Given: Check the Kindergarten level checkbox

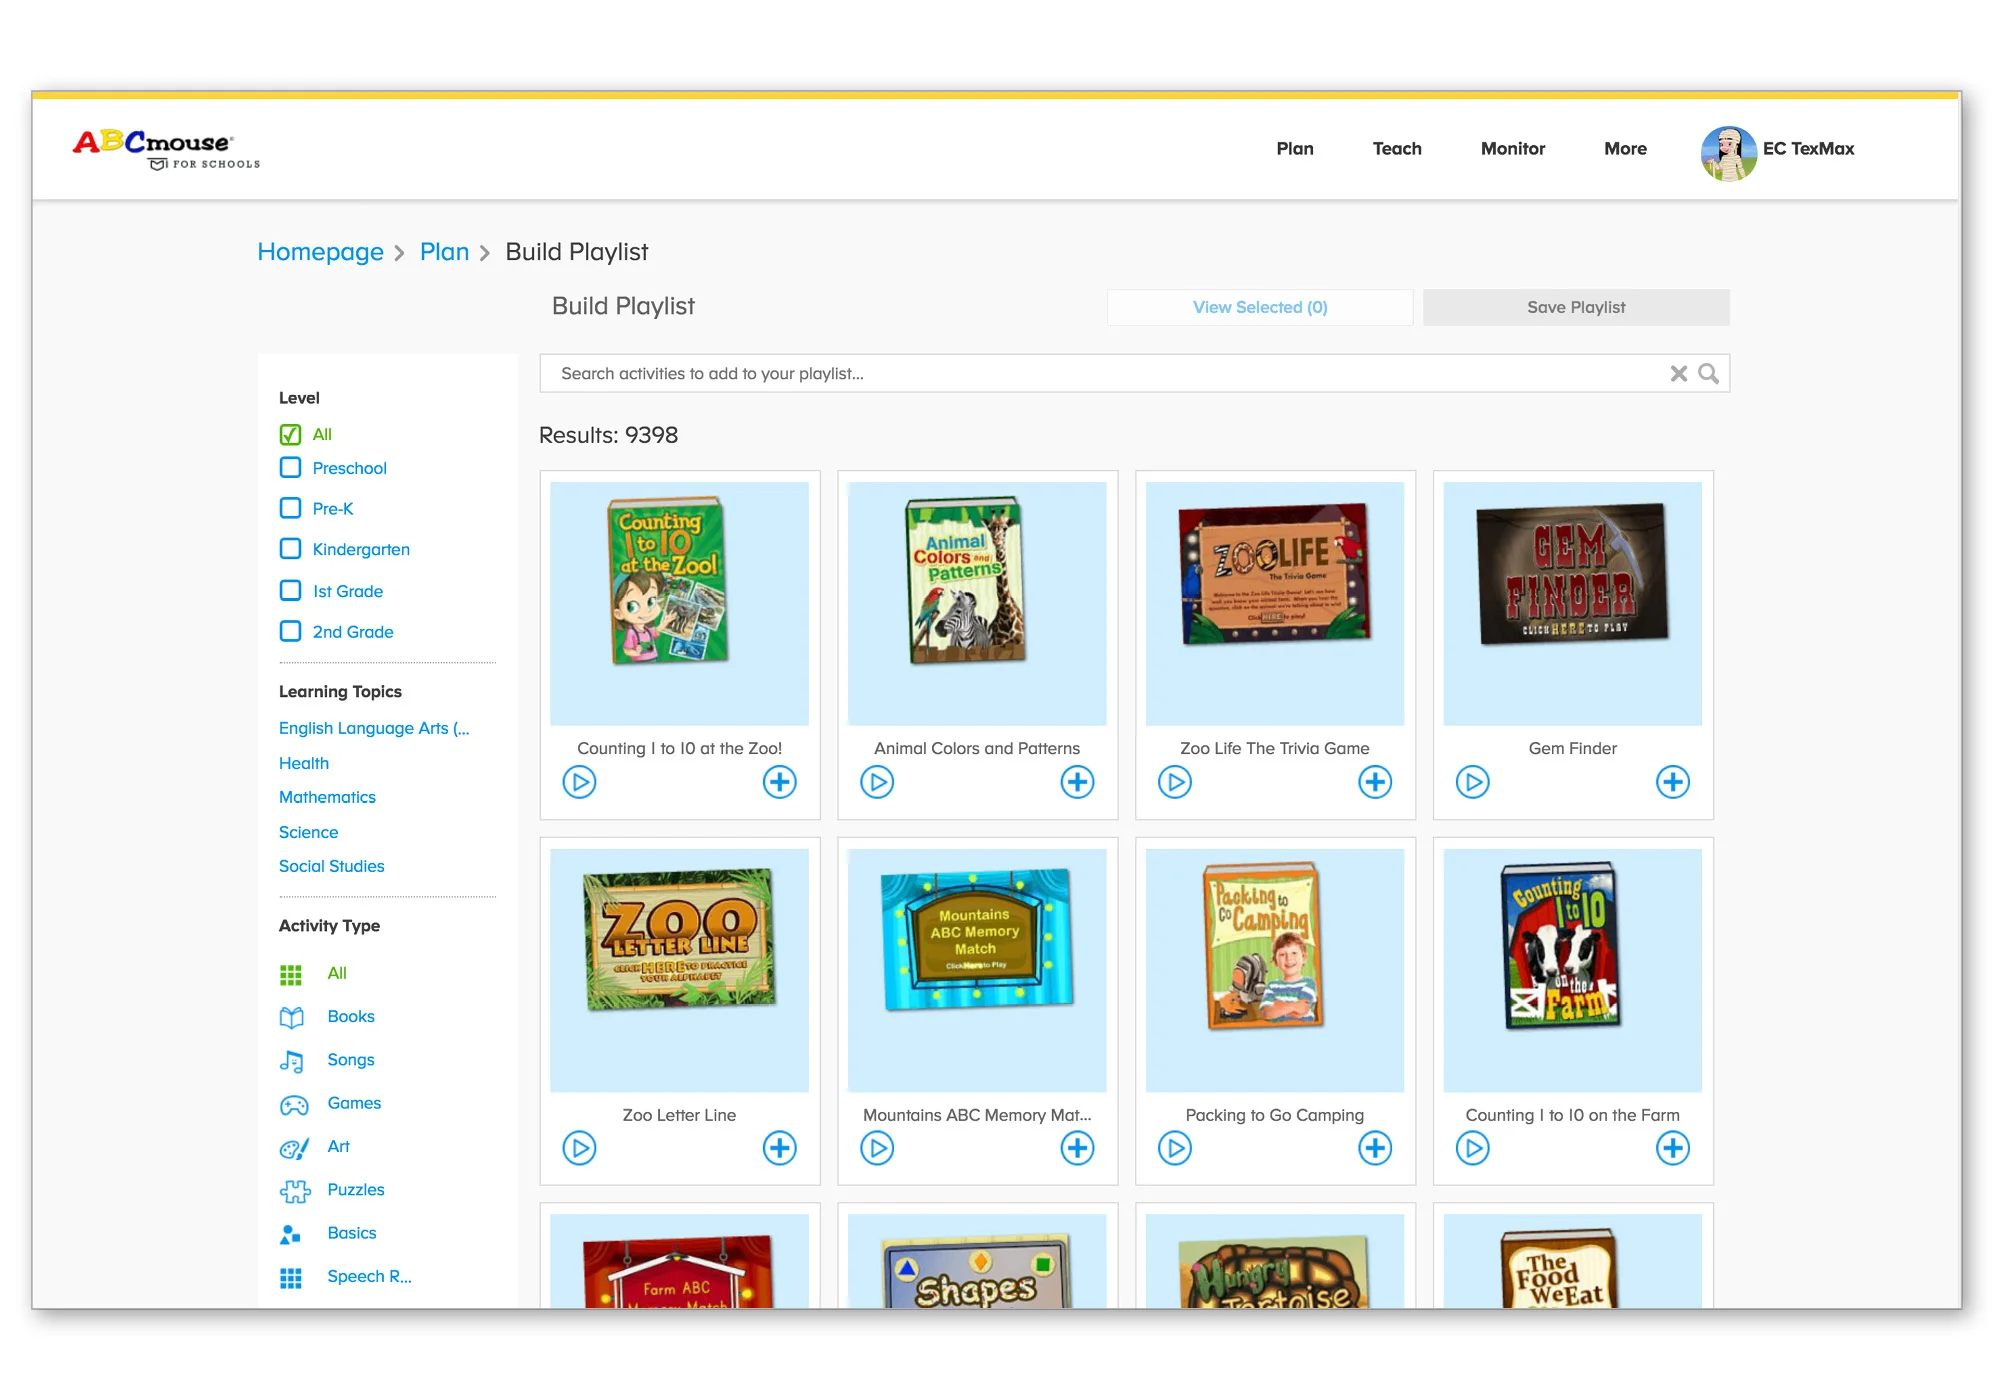Looking at the screenshot, I should 290,549.
